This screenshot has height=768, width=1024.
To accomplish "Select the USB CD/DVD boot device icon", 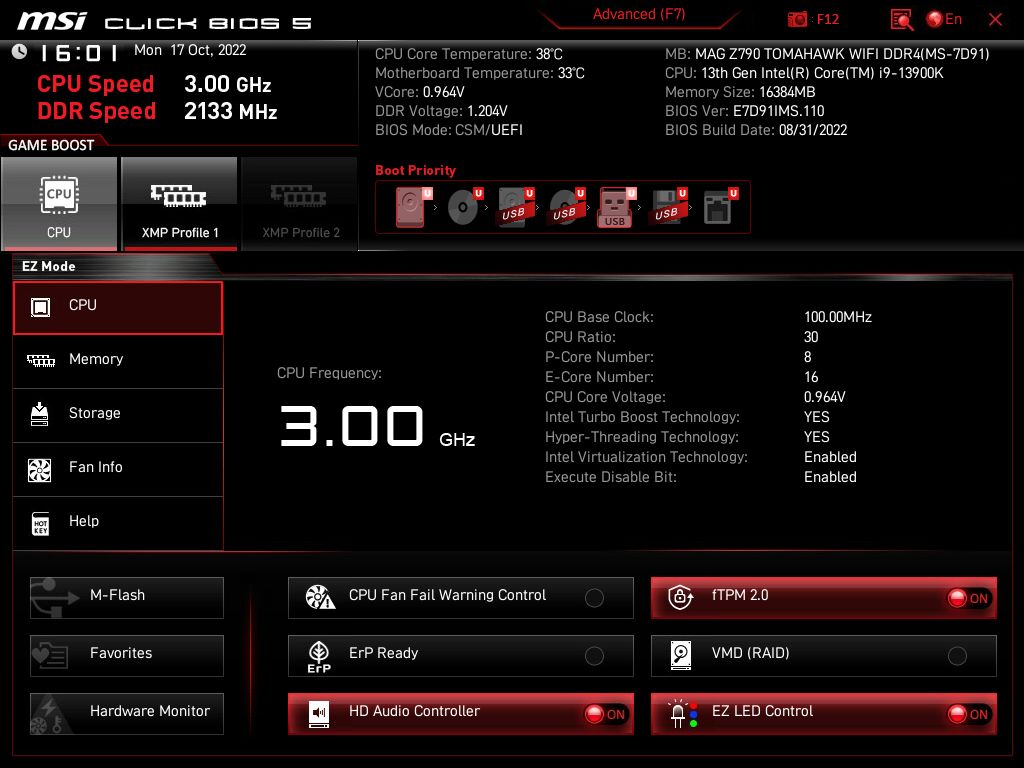I will [566, 207].
